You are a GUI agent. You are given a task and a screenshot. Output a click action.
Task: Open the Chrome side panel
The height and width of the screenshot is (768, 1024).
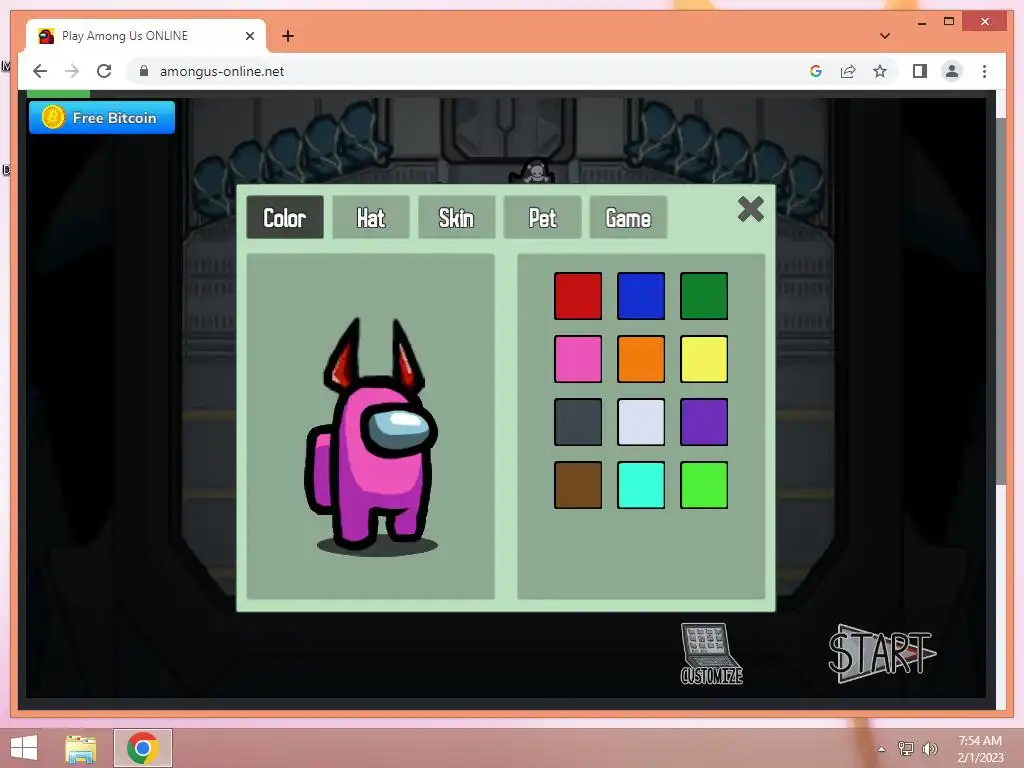tap(920, 71)
